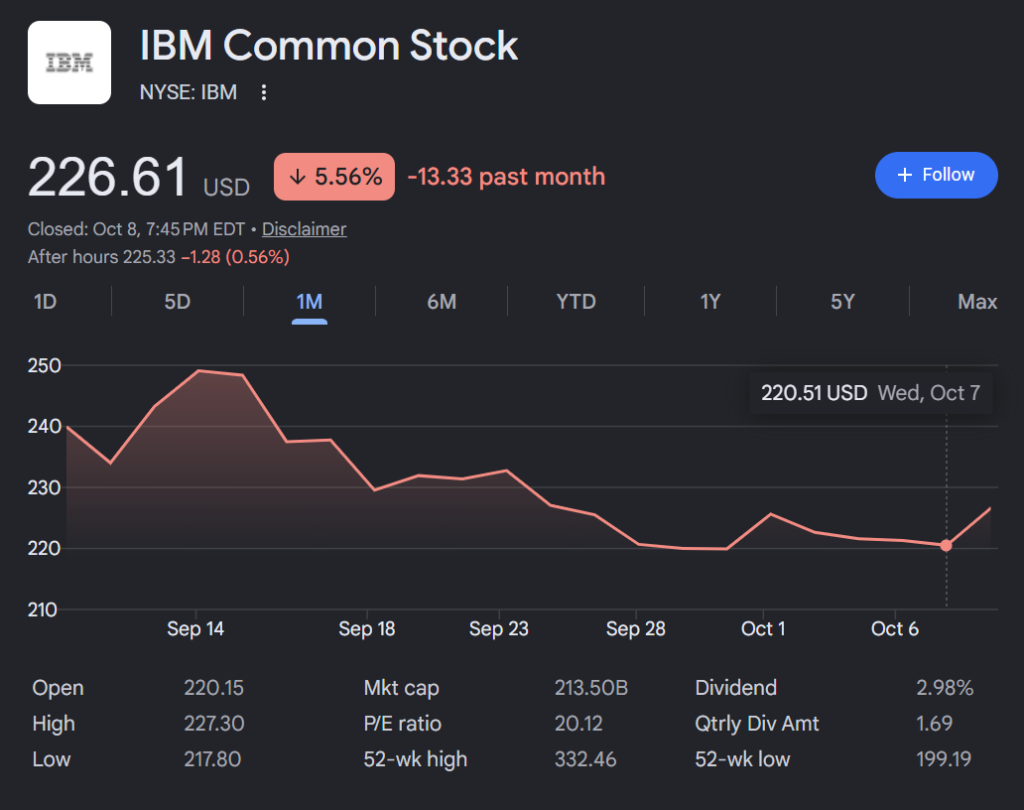Click the Sep 18 axis label

[366, 629]
